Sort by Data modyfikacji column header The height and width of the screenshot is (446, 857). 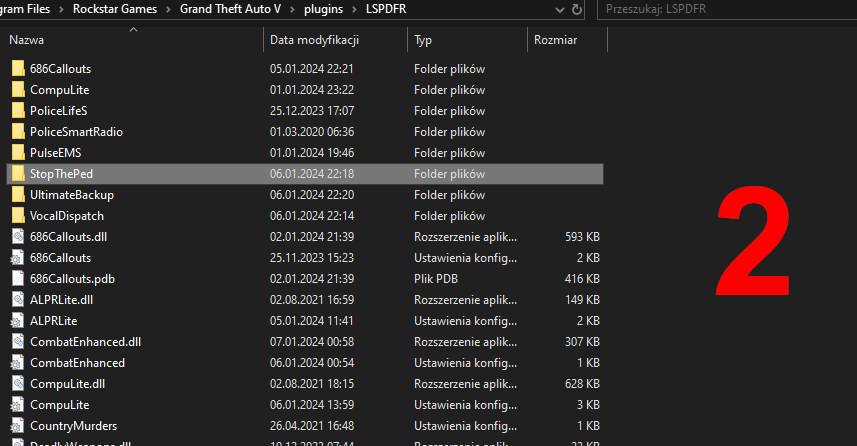pyautogui.click(x=314, y=40)
